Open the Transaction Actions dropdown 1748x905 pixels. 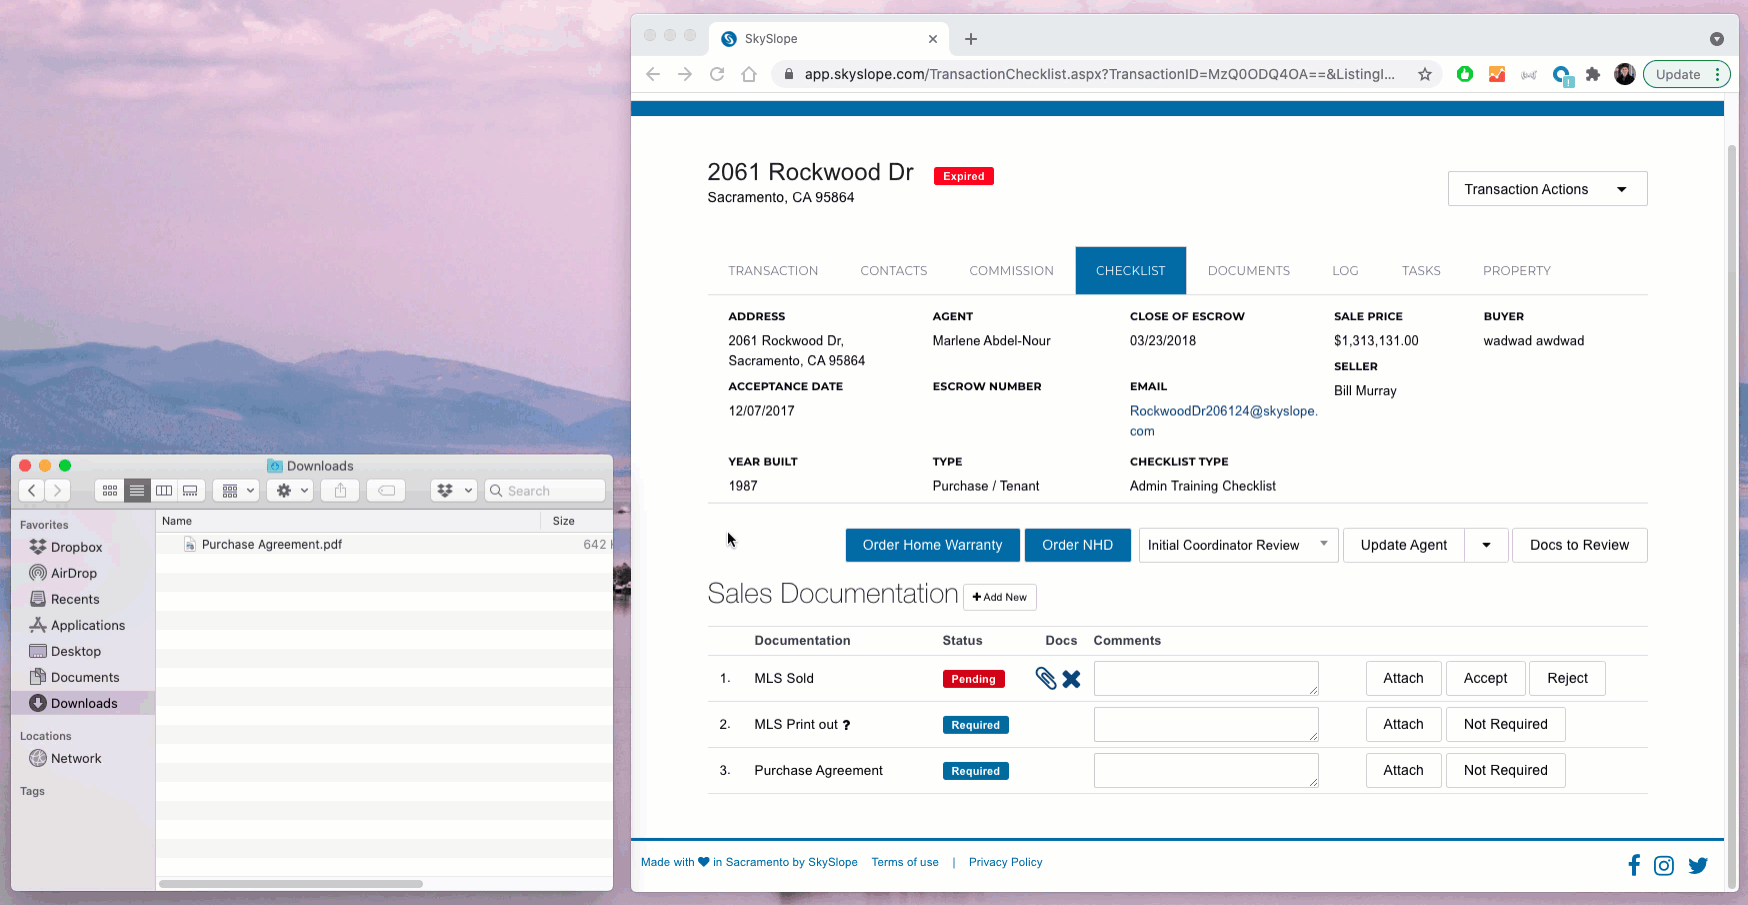1547,189
